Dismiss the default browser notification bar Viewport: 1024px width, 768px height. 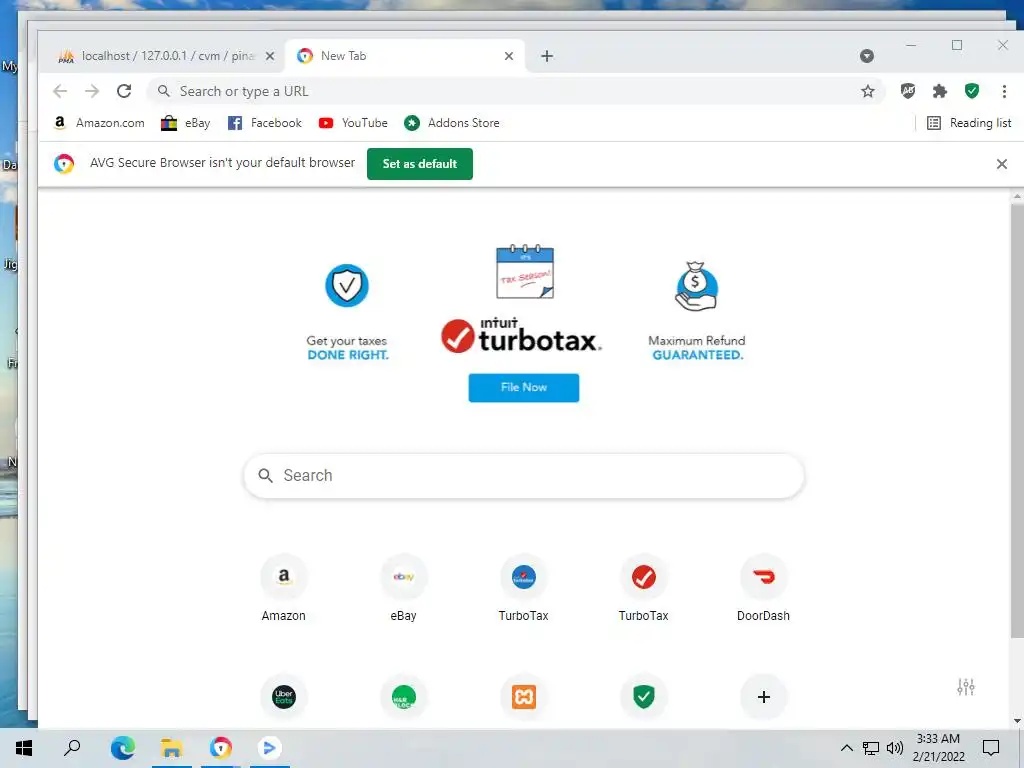[x=1002, y=164]
